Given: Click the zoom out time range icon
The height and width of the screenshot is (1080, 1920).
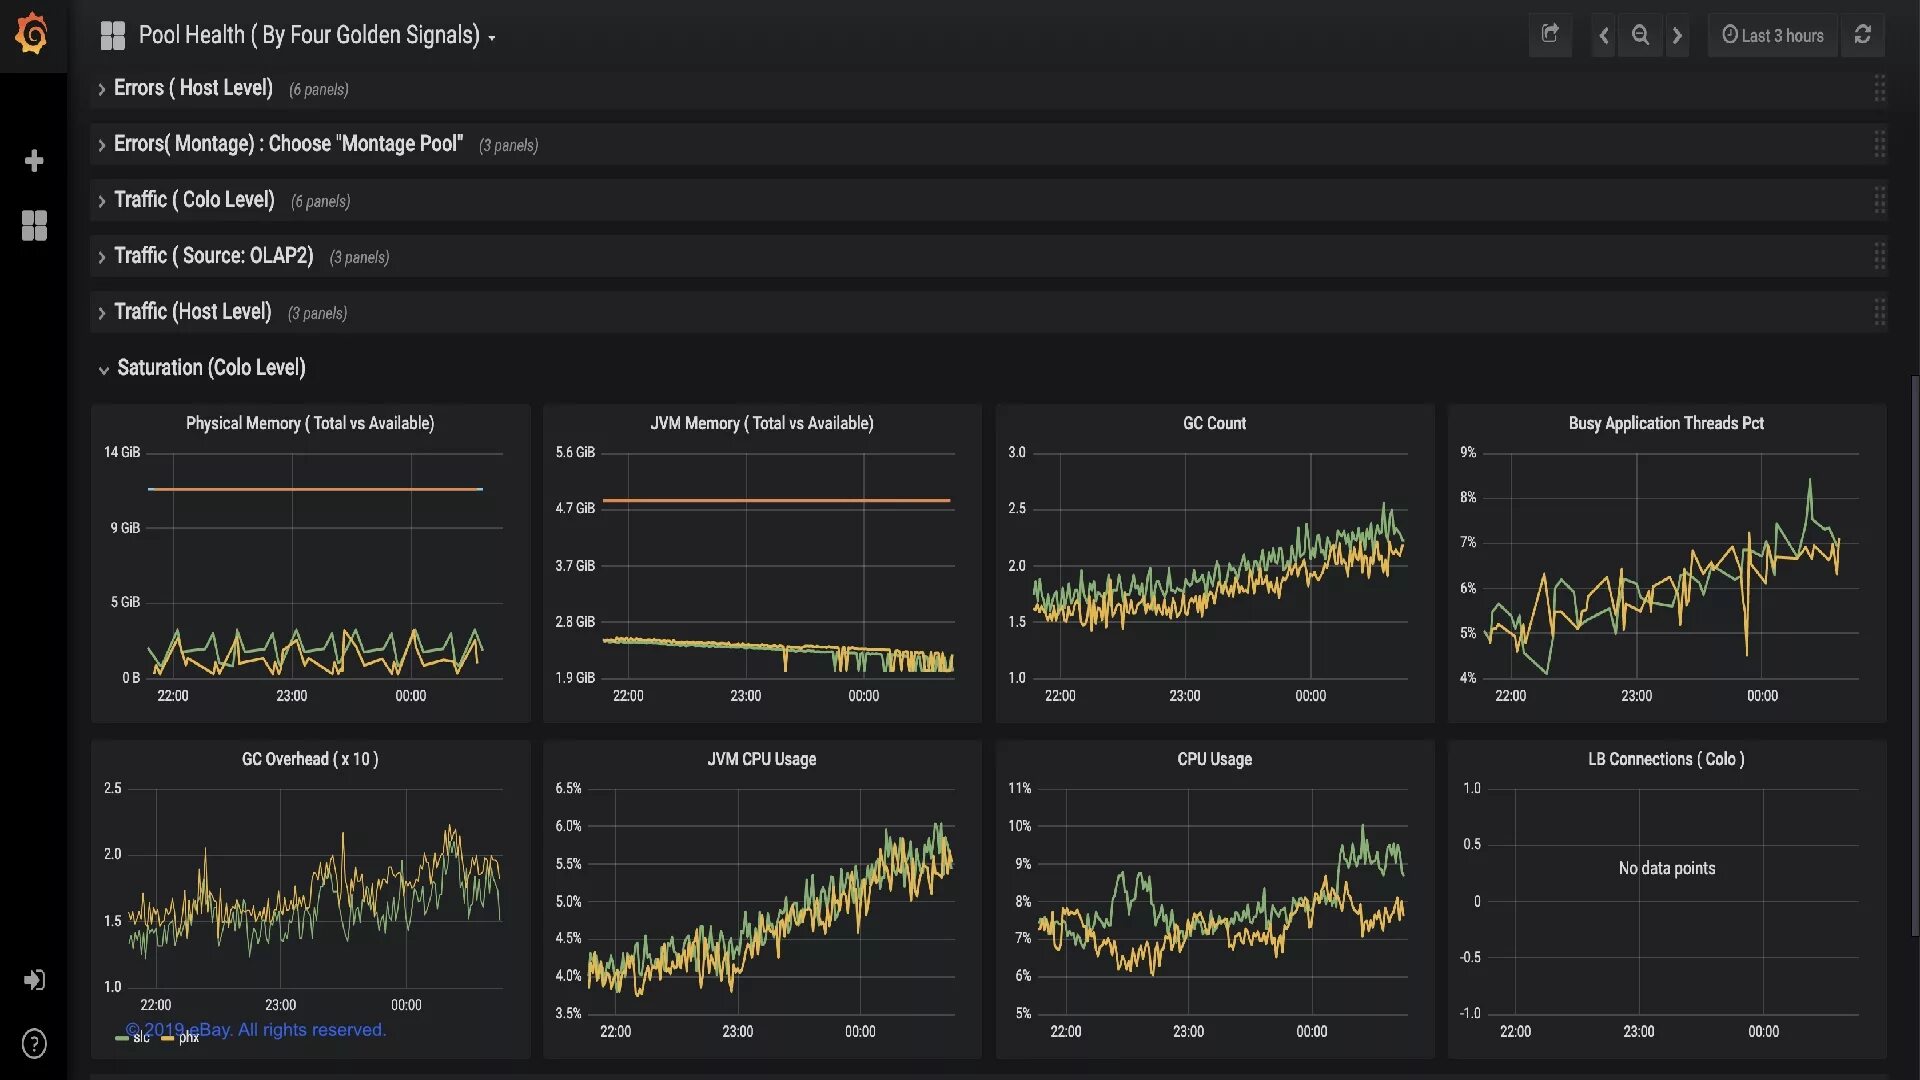Looking at the screenshot, I should [1640, 35].
